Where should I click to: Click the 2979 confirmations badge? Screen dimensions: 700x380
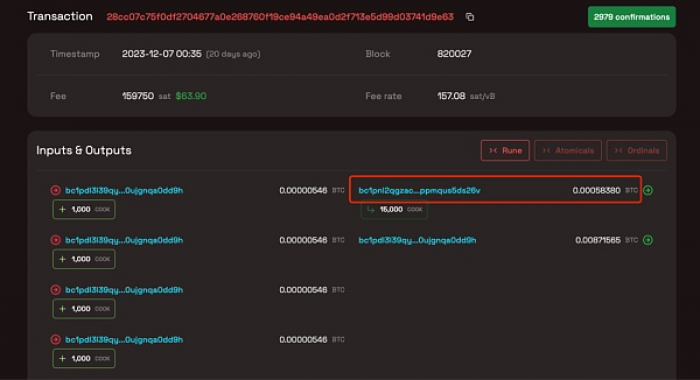[x=632, y=17]
